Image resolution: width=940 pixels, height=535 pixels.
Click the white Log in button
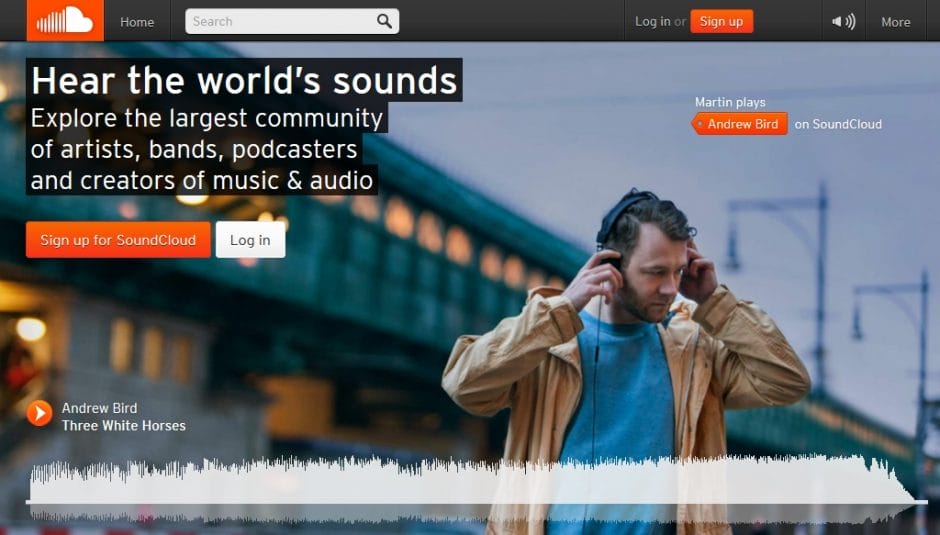pos(250,240)
